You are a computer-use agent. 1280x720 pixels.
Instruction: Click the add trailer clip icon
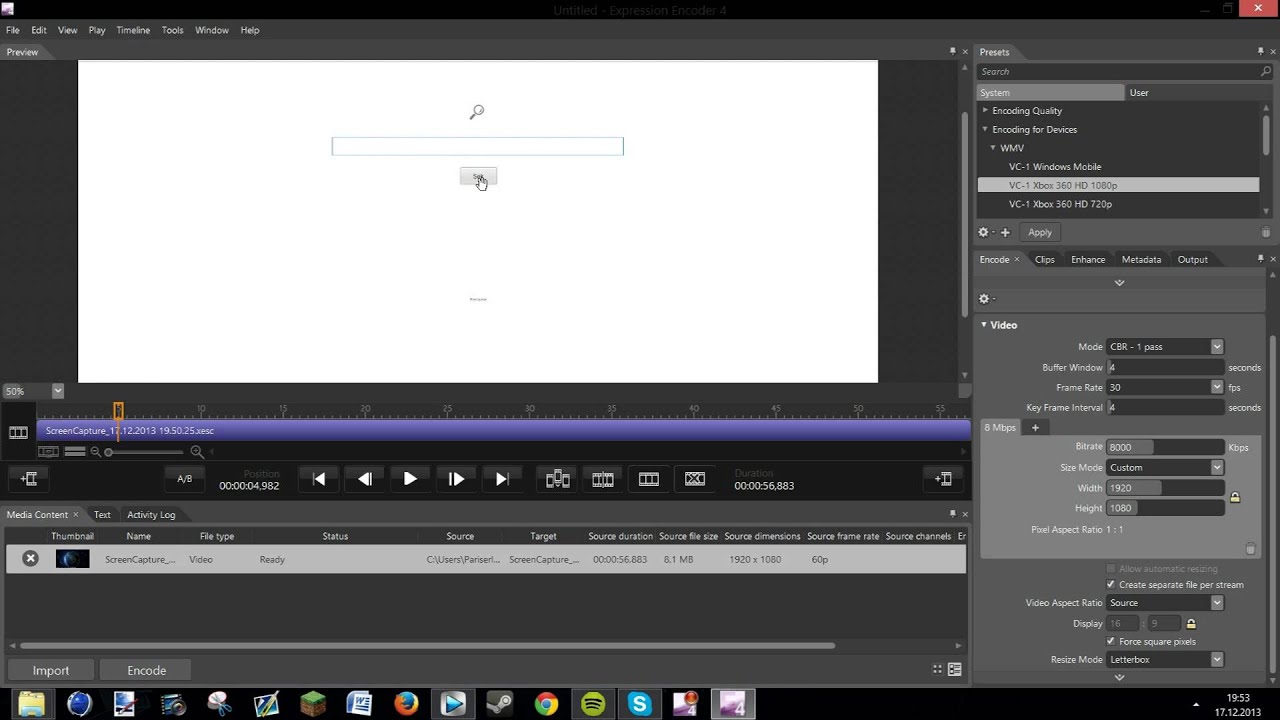943,479
